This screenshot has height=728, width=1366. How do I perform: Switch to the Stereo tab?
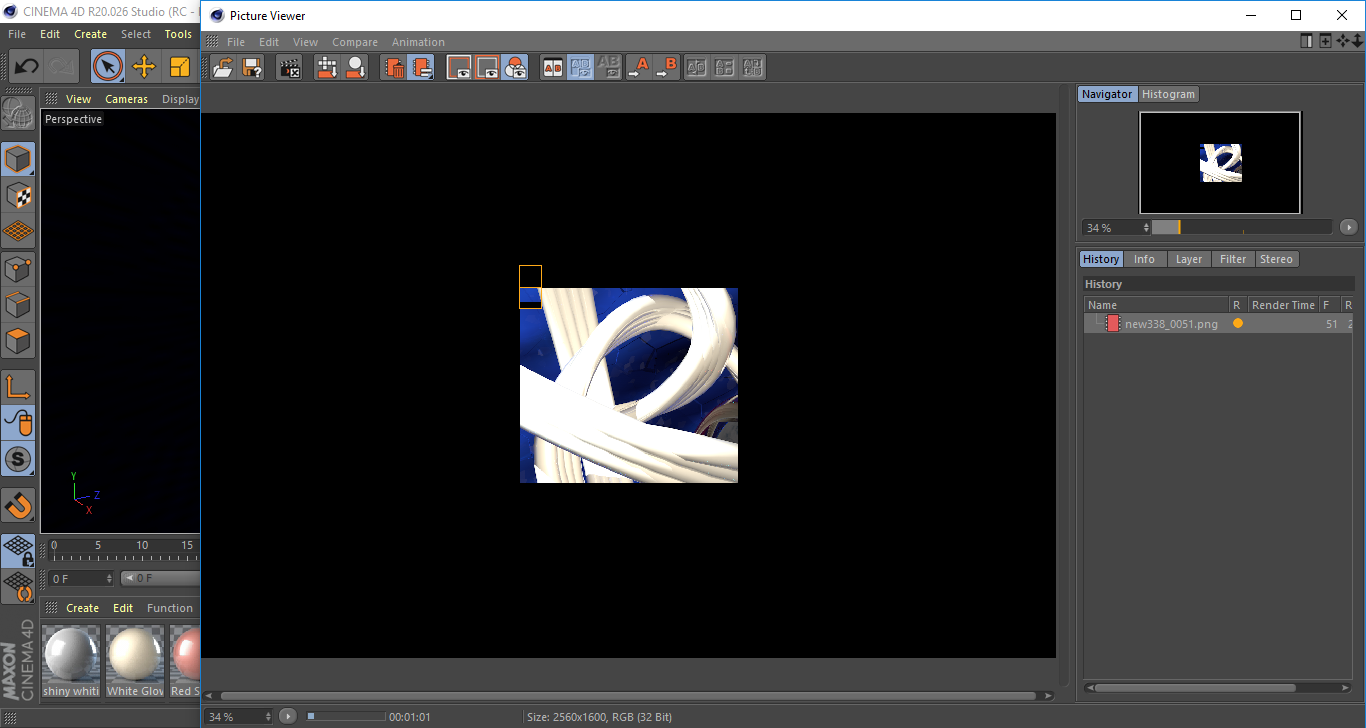click(1276, 259)
